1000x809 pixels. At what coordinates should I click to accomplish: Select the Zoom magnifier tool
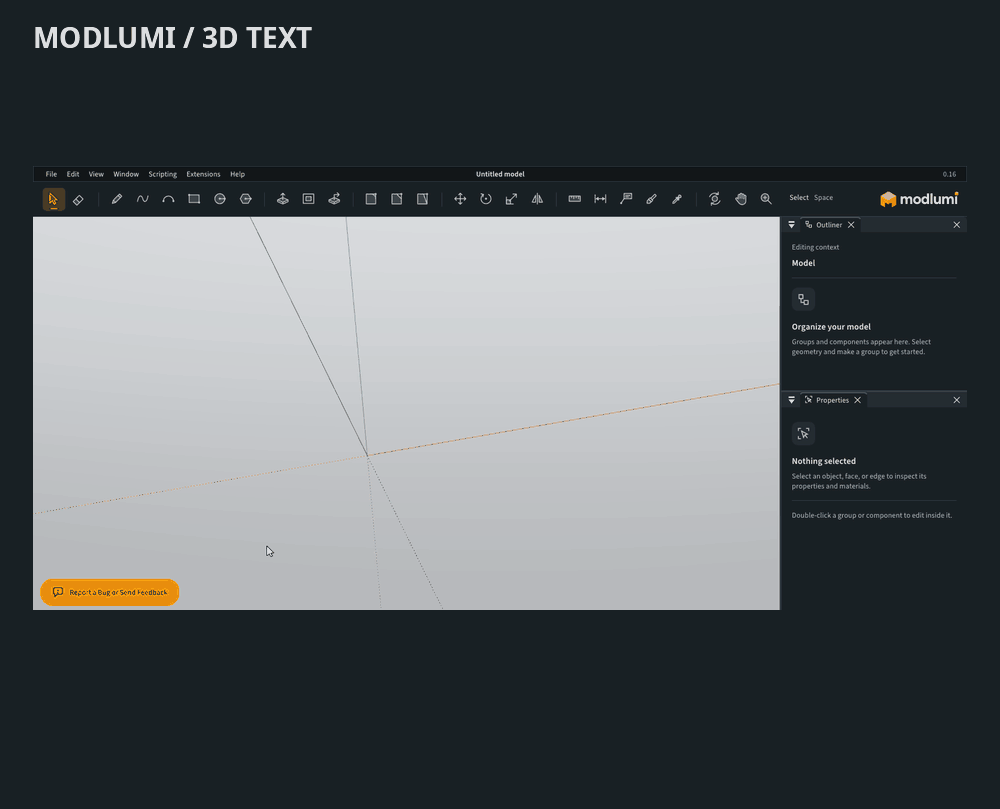point(766,199)
